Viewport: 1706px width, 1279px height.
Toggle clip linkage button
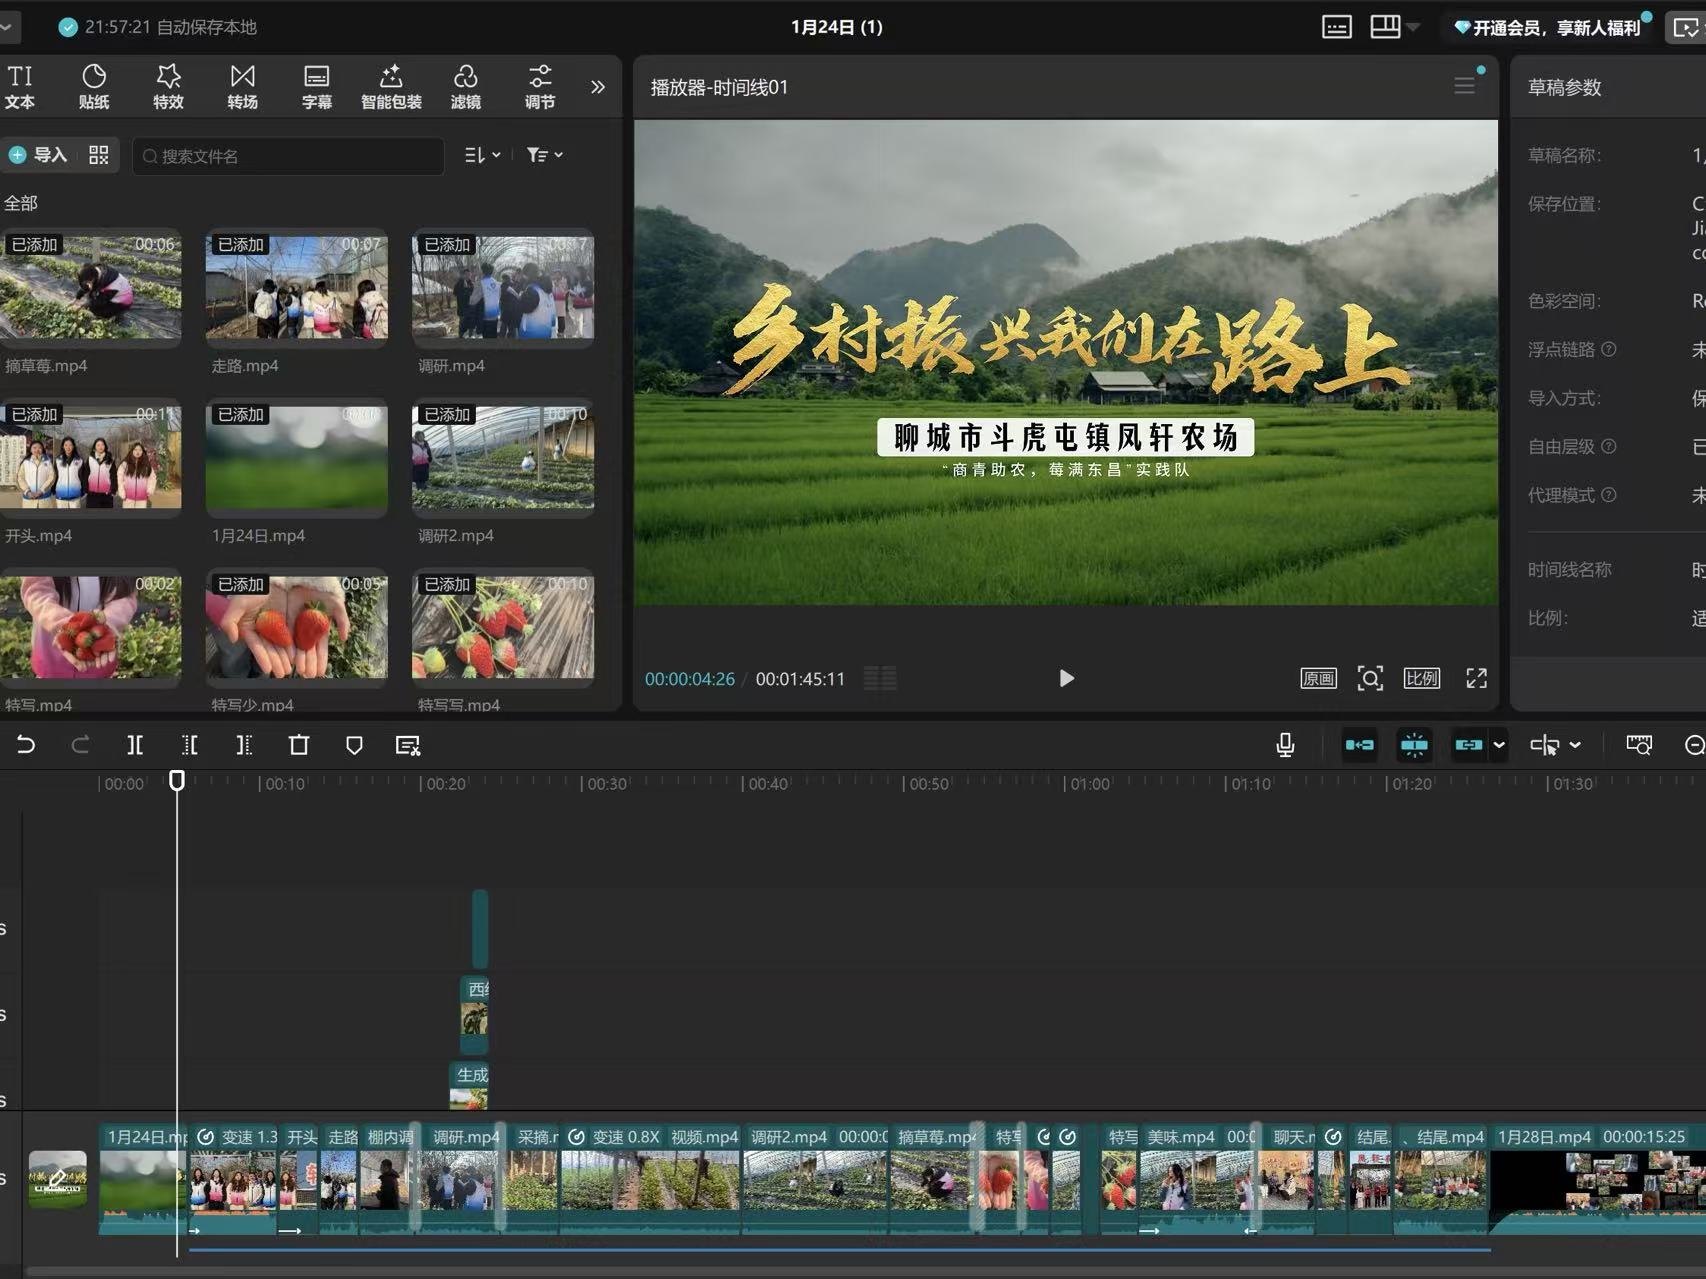1468,745
